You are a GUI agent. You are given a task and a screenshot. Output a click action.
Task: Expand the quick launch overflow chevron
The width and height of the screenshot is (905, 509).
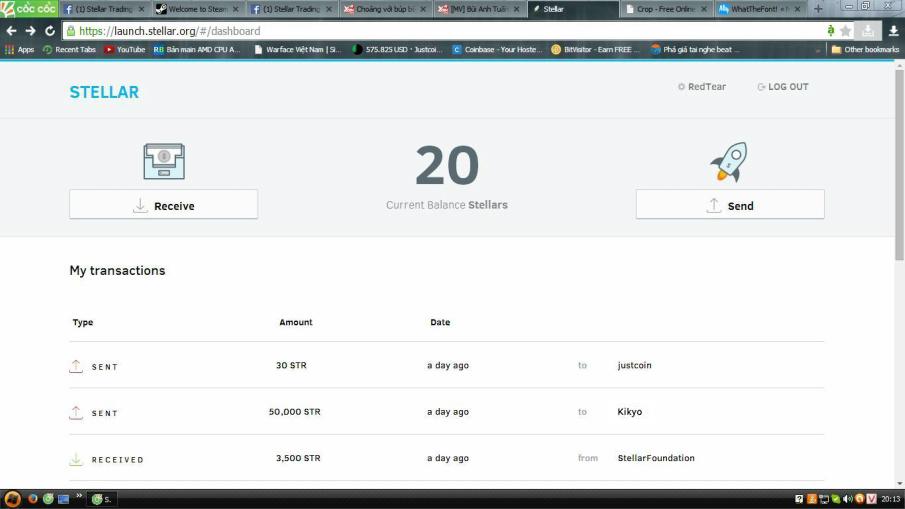[79, 496]
